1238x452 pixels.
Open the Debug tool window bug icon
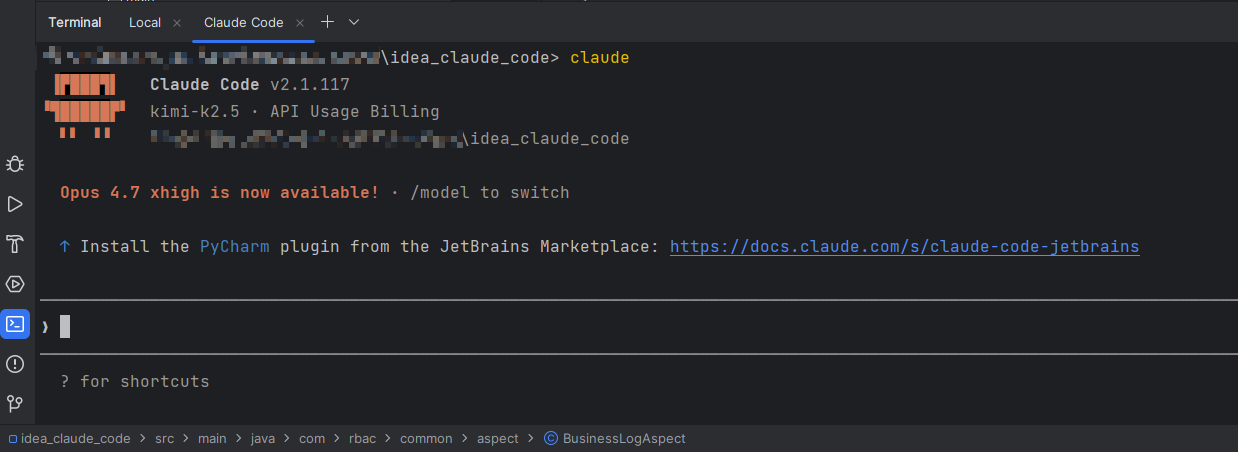pyautogui.click(x=15, y=164)
